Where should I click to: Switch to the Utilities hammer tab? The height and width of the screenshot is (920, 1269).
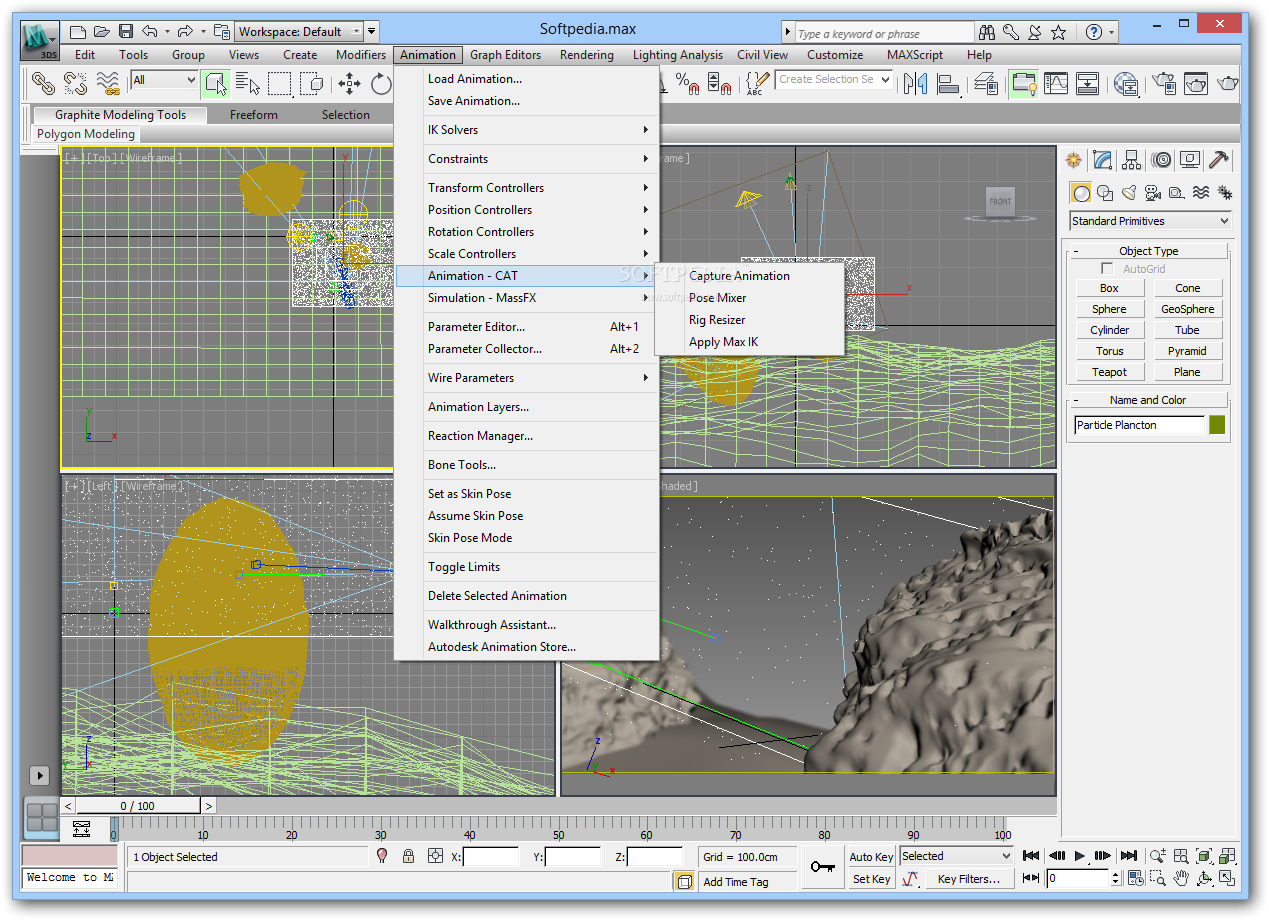point(1219,160)
